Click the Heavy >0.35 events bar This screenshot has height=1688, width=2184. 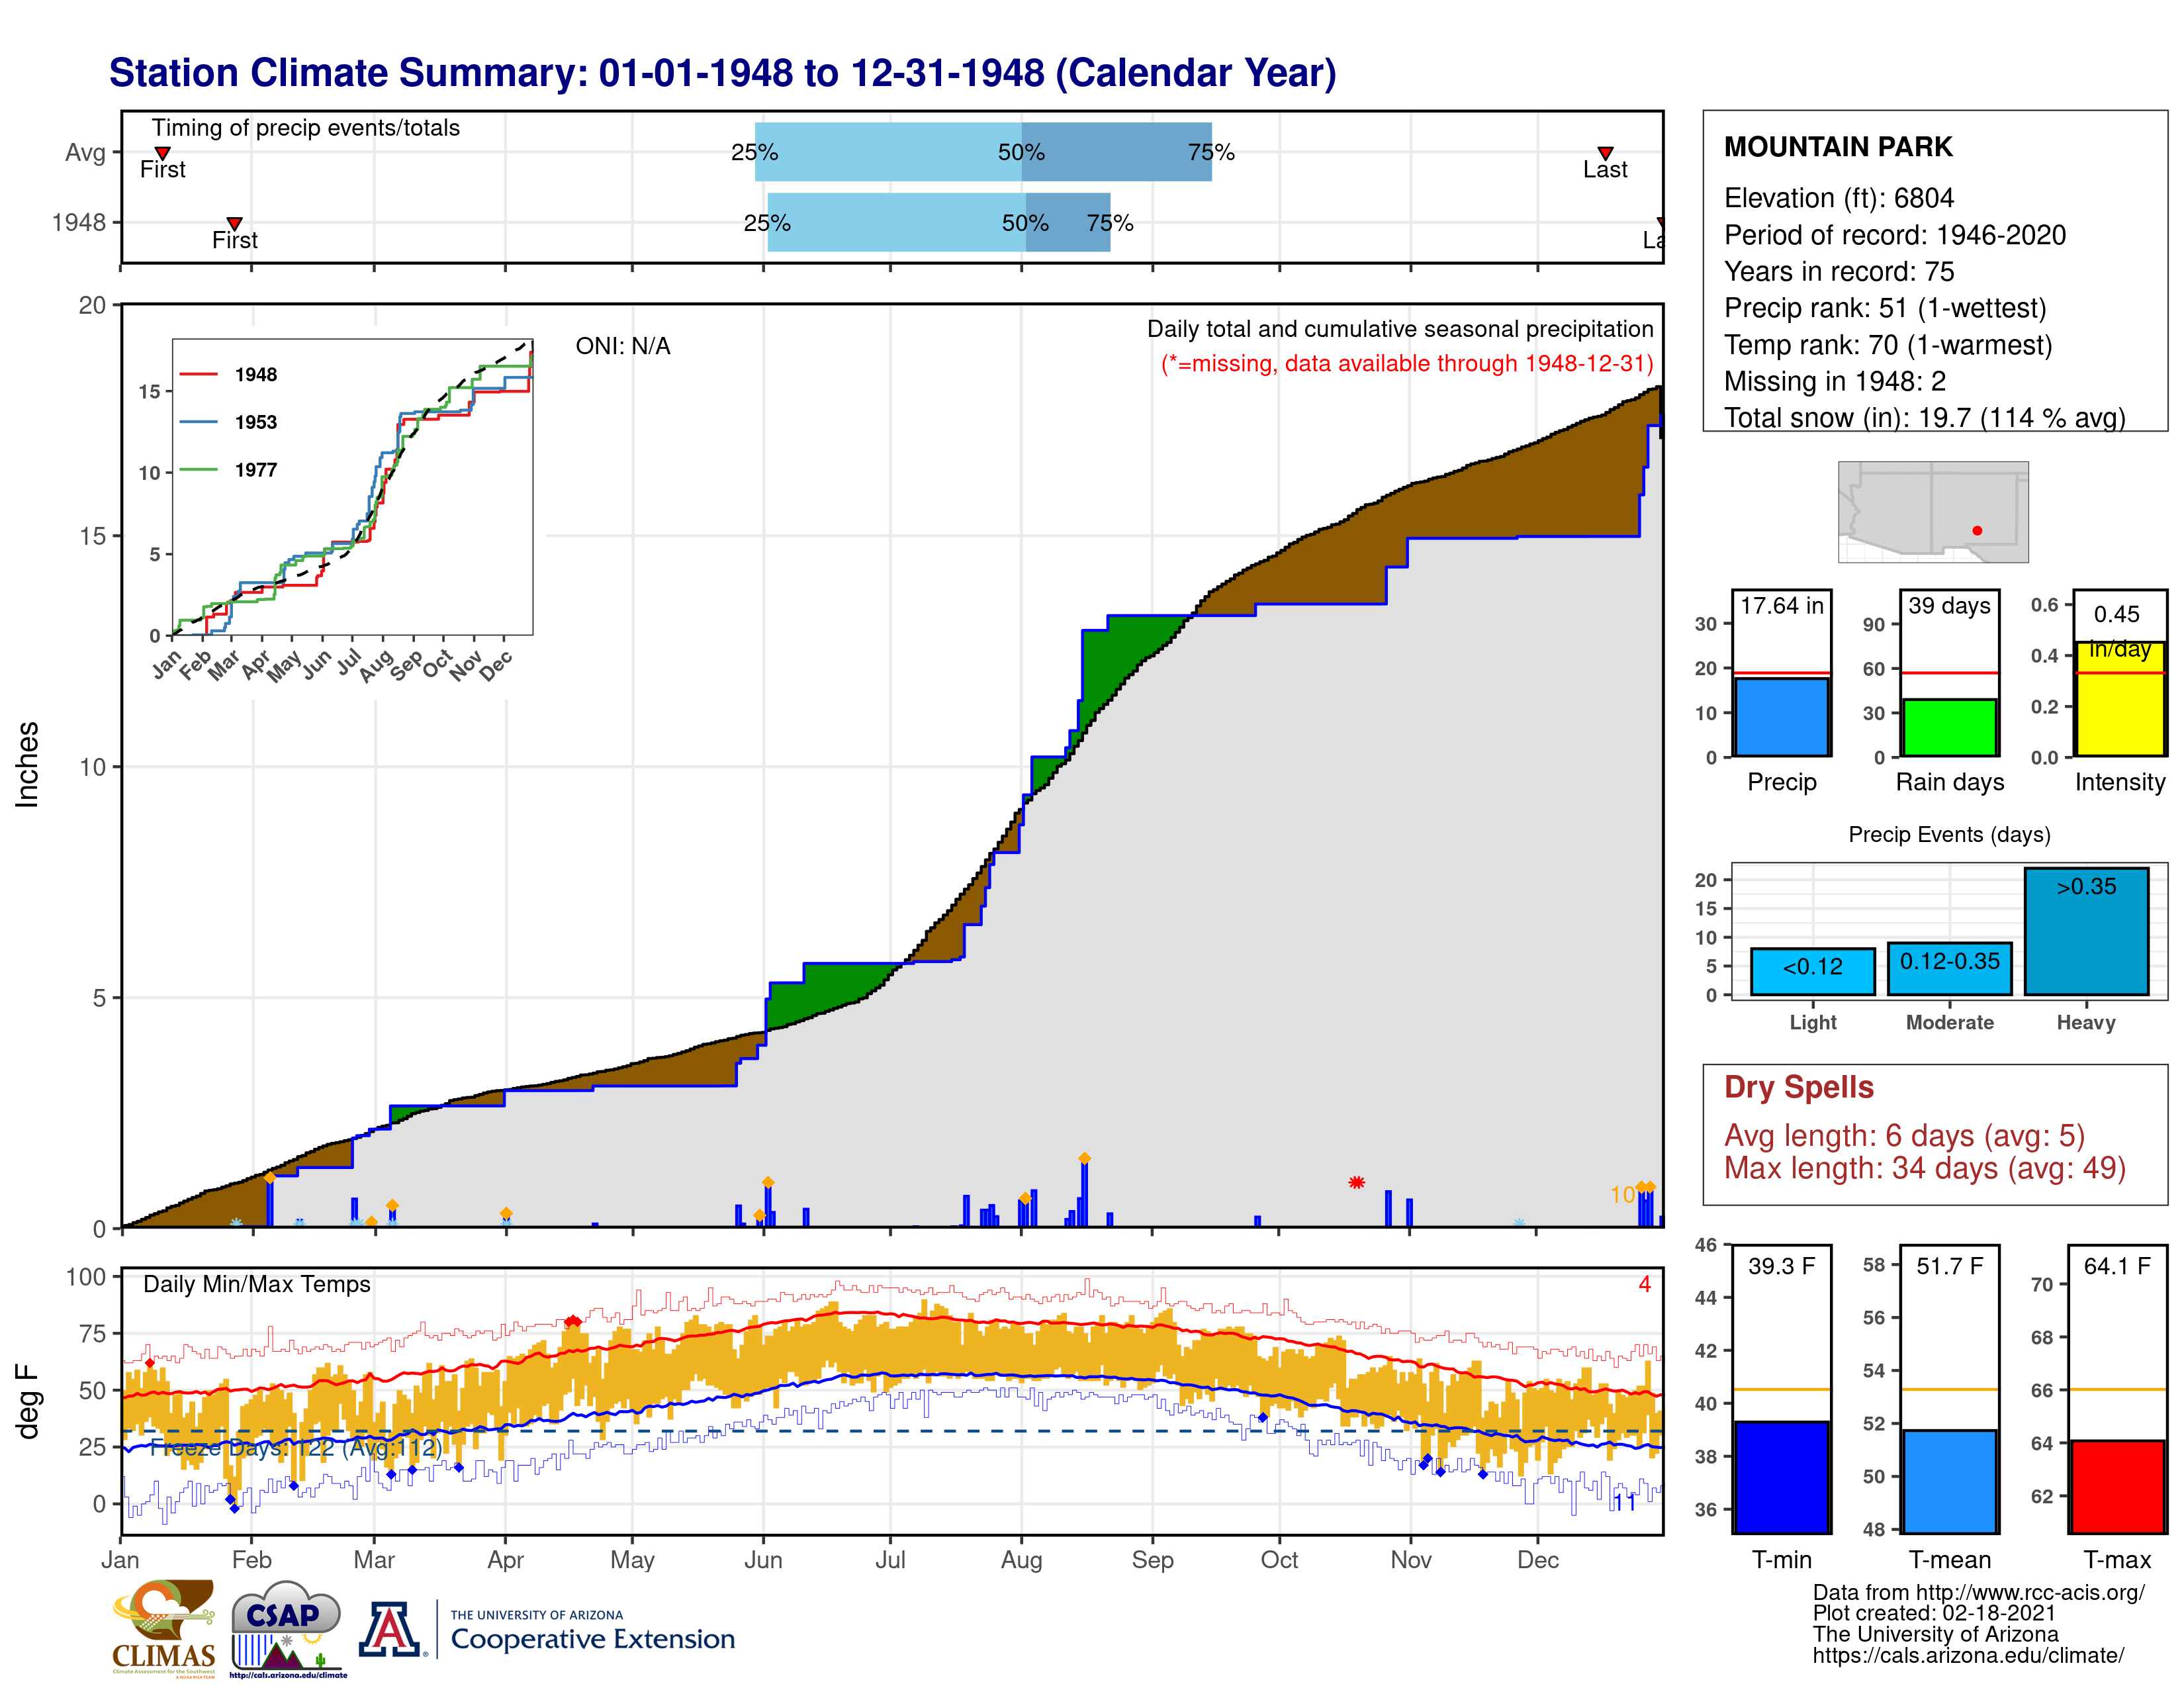coord(2086,931)
